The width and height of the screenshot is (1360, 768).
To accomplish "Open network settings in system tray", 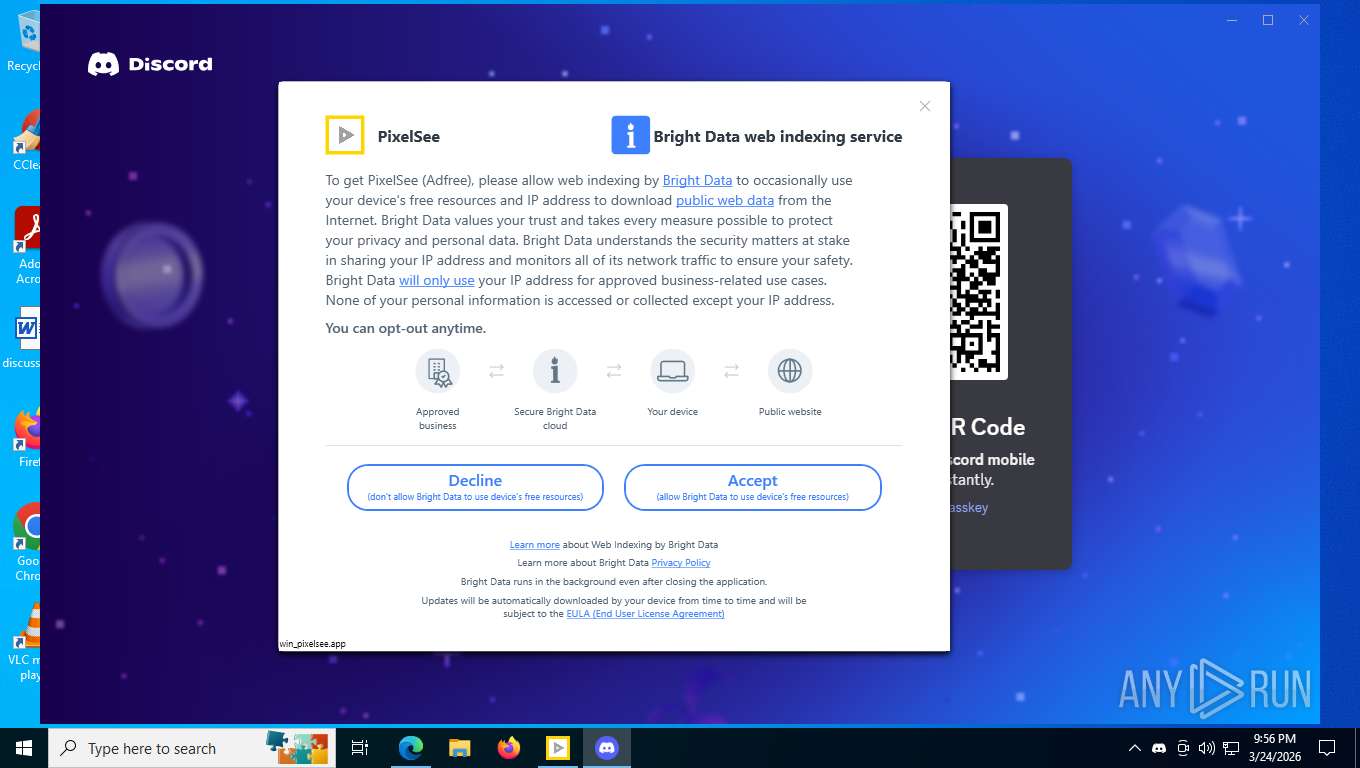I will 1231,748.
